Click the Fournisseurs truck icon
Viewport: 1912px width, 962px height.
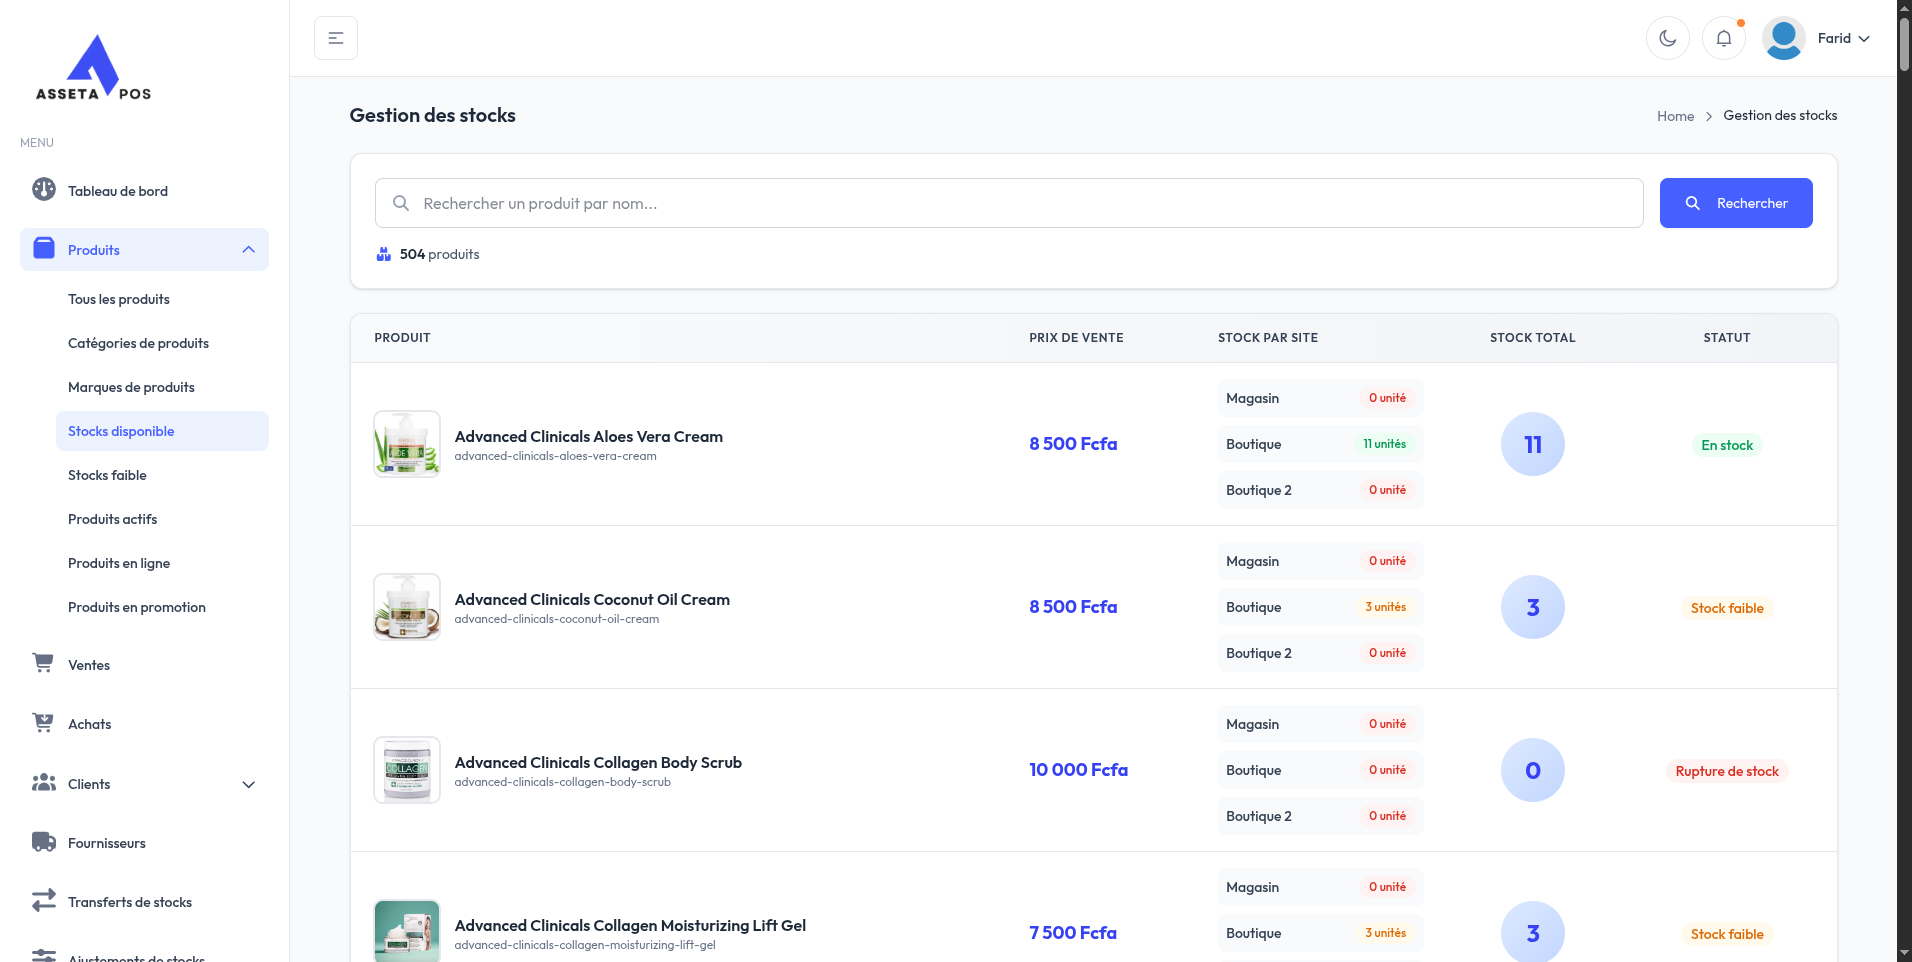43,842
